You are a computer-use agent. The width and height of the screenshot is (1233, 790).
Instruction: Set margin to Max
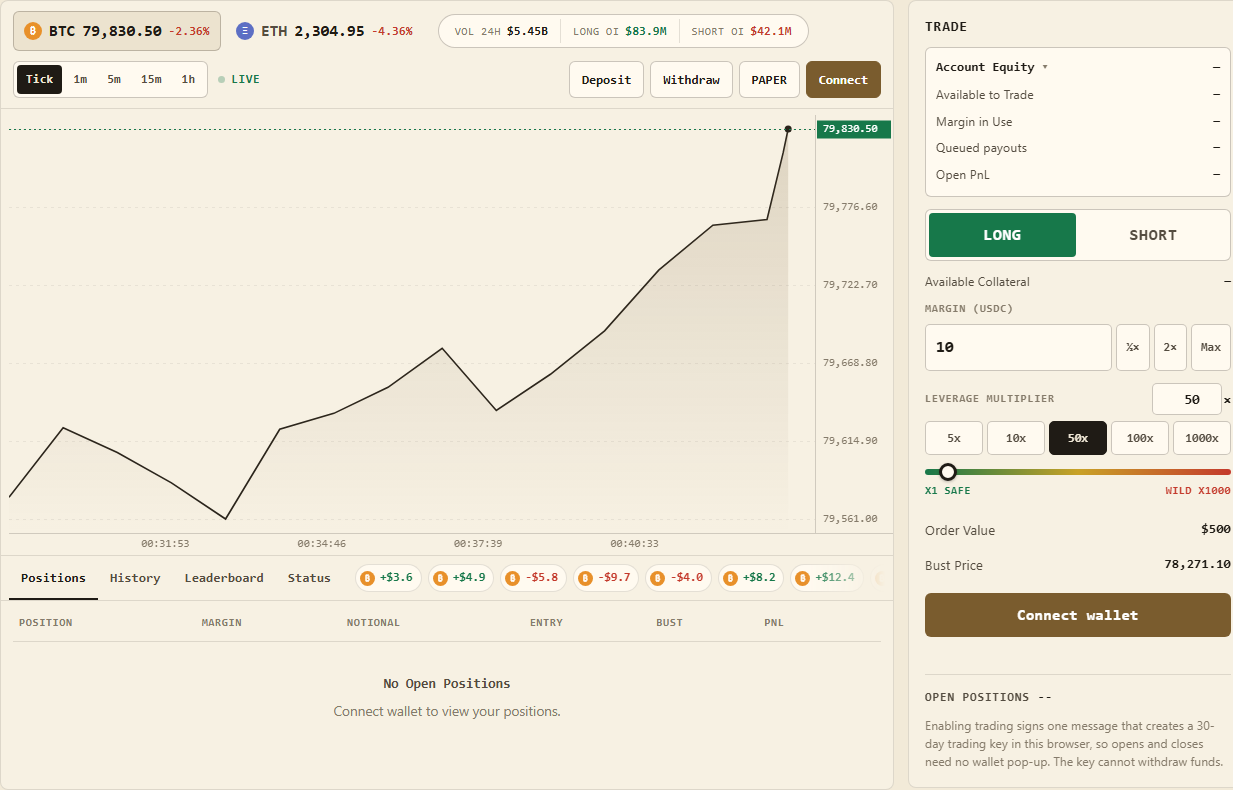click(x=1211, y=347)
